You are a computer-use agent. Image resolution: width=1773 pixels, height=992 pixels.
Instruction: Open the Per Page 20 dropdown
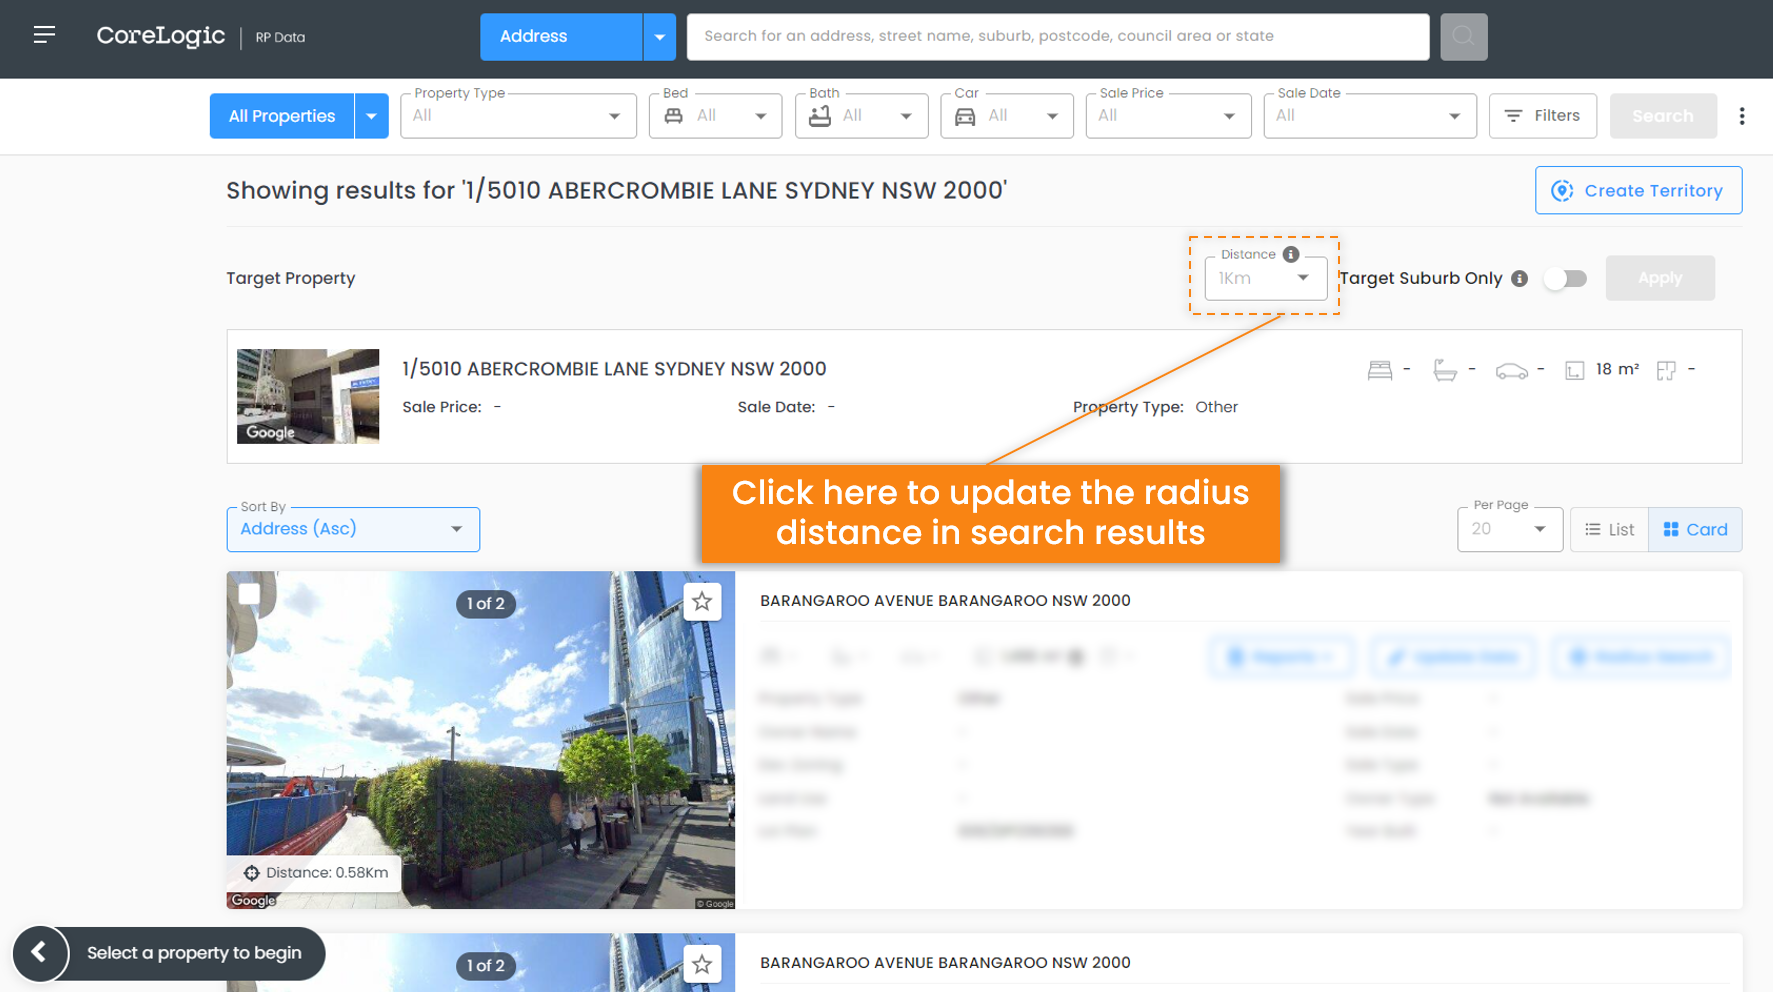[1509, 529]
